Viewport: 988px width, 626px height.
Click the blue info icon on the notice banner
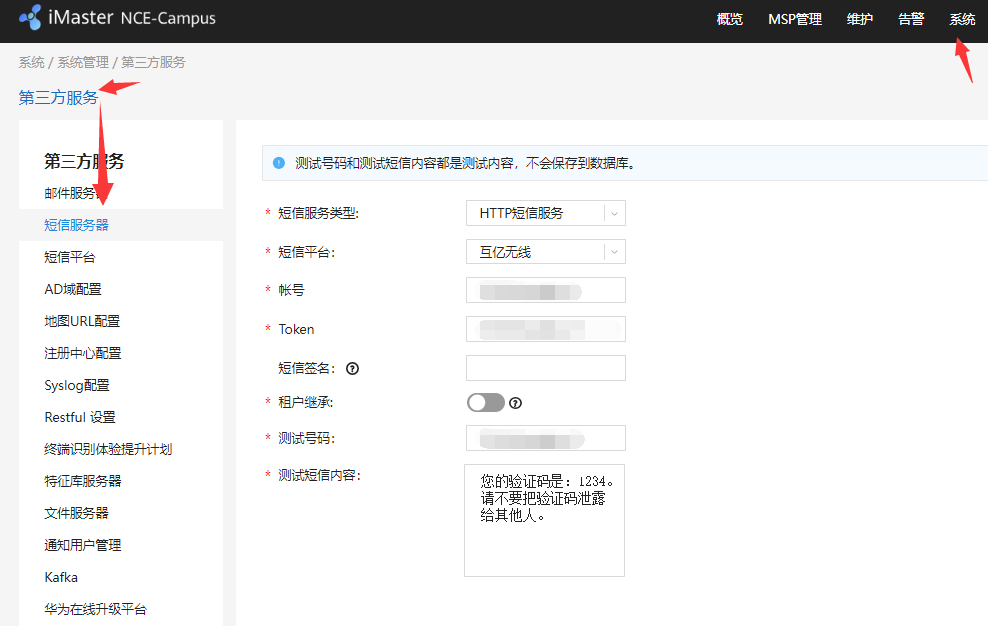click(x=279, y=163)
